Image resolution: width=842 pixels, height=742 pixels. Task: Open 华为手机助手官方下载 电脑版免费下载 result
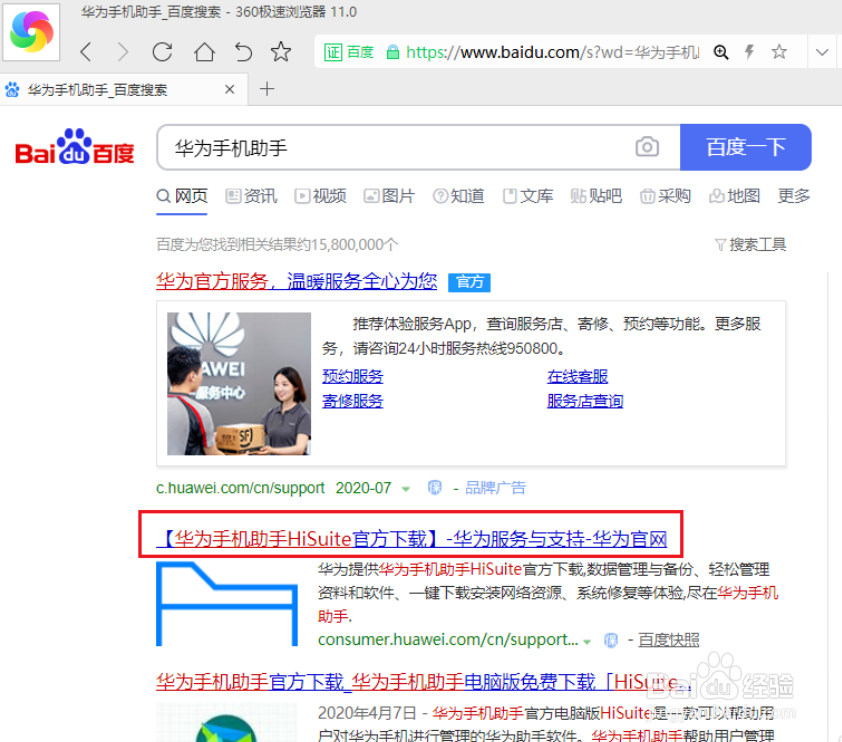coord(424,682)
